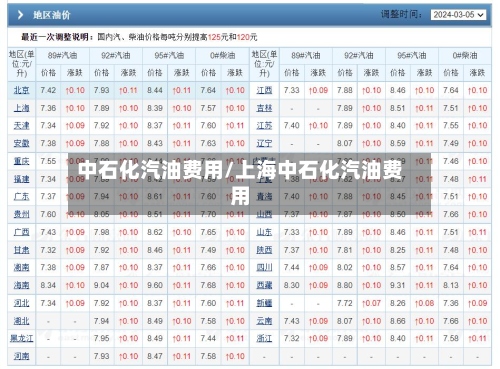
Task: Click 7.36 price in the 上海 row
Action: [48, 108]
